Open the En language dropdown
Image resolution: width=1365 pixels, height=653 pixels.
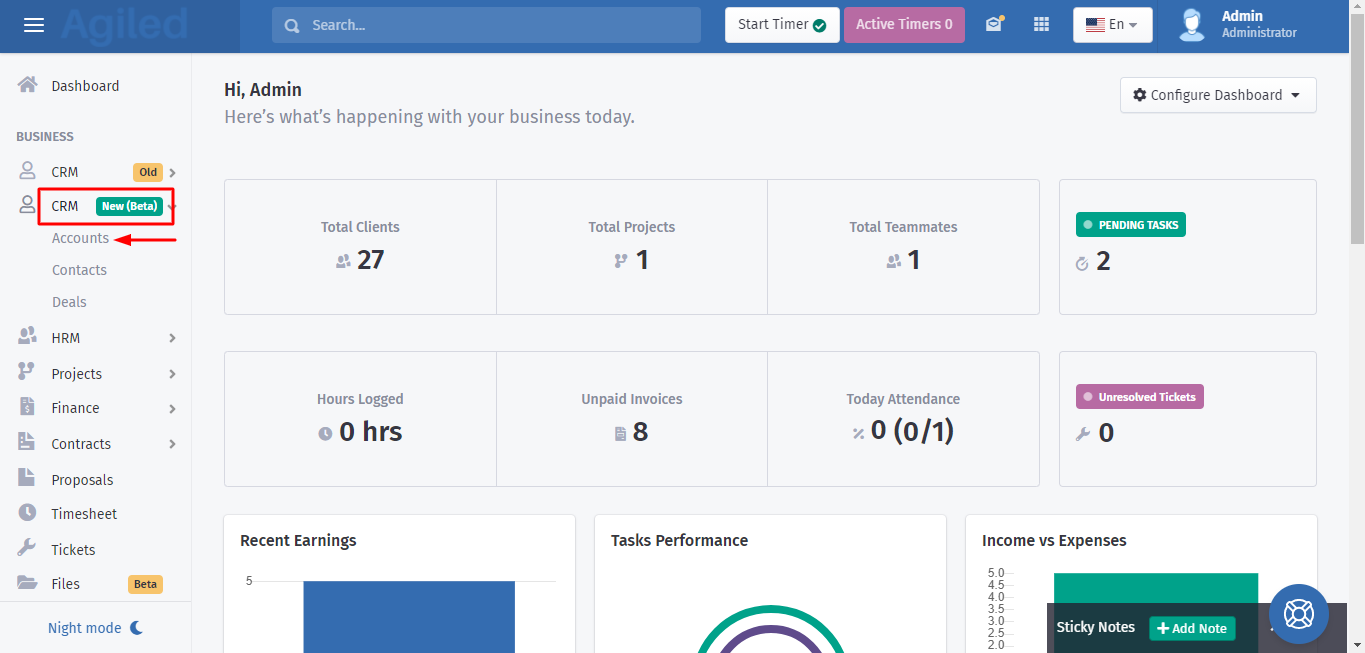(x=1112, y=25)
